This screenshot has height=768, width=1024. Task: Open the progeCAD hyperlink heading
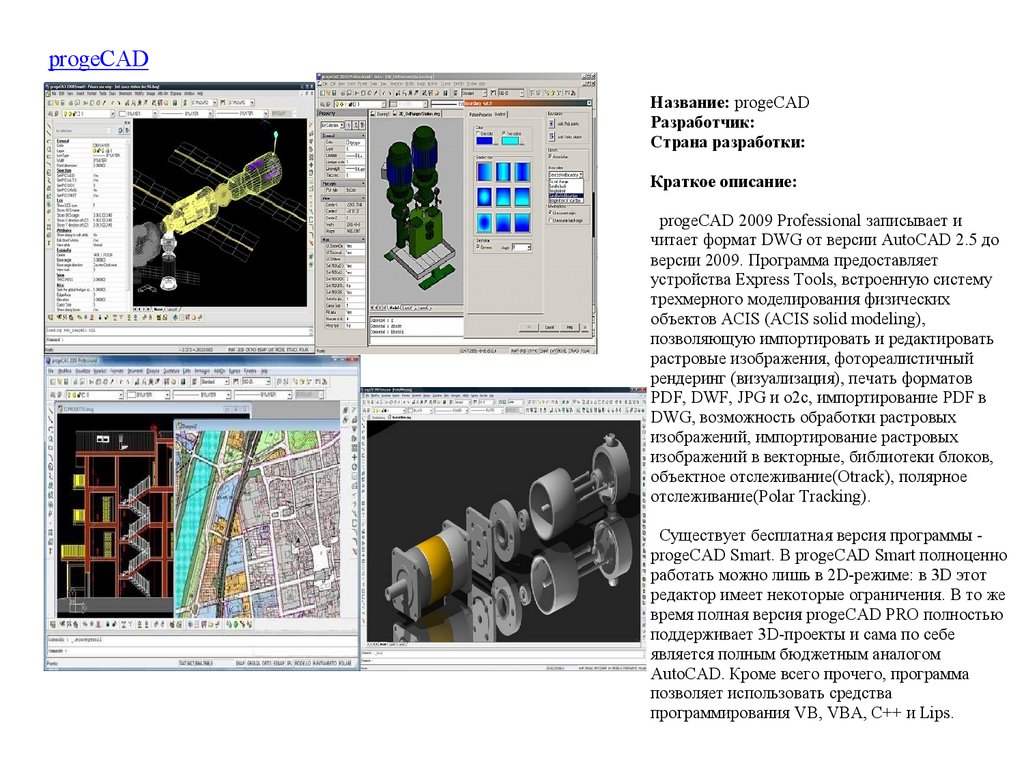pos(98,59)
